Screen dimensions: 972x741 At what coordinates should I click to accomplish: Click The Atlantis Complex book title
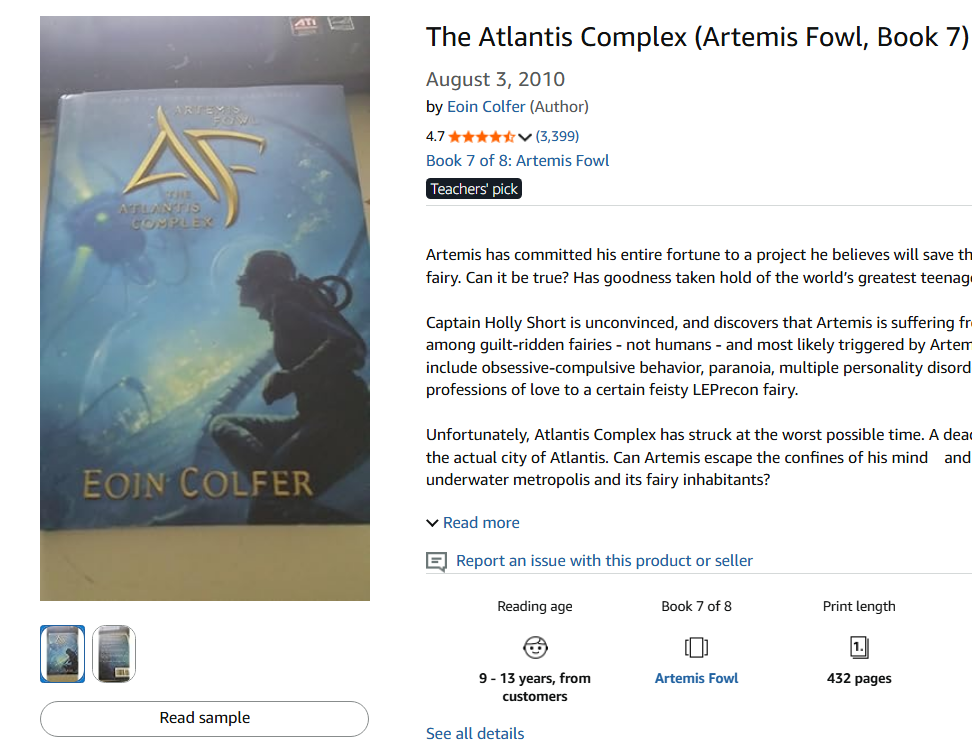pos(697,37)
